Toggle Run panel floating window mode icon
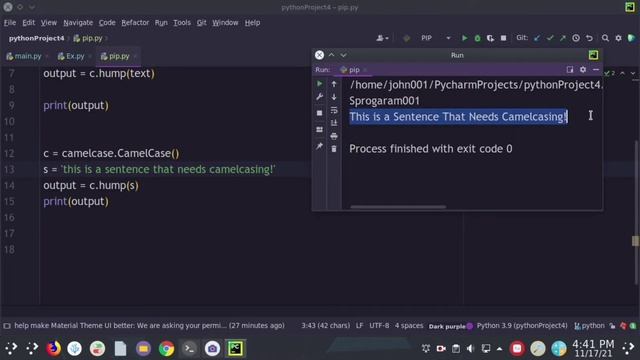Image resolution: width=640 pixels, height=360 pixels. click(570, 70)
